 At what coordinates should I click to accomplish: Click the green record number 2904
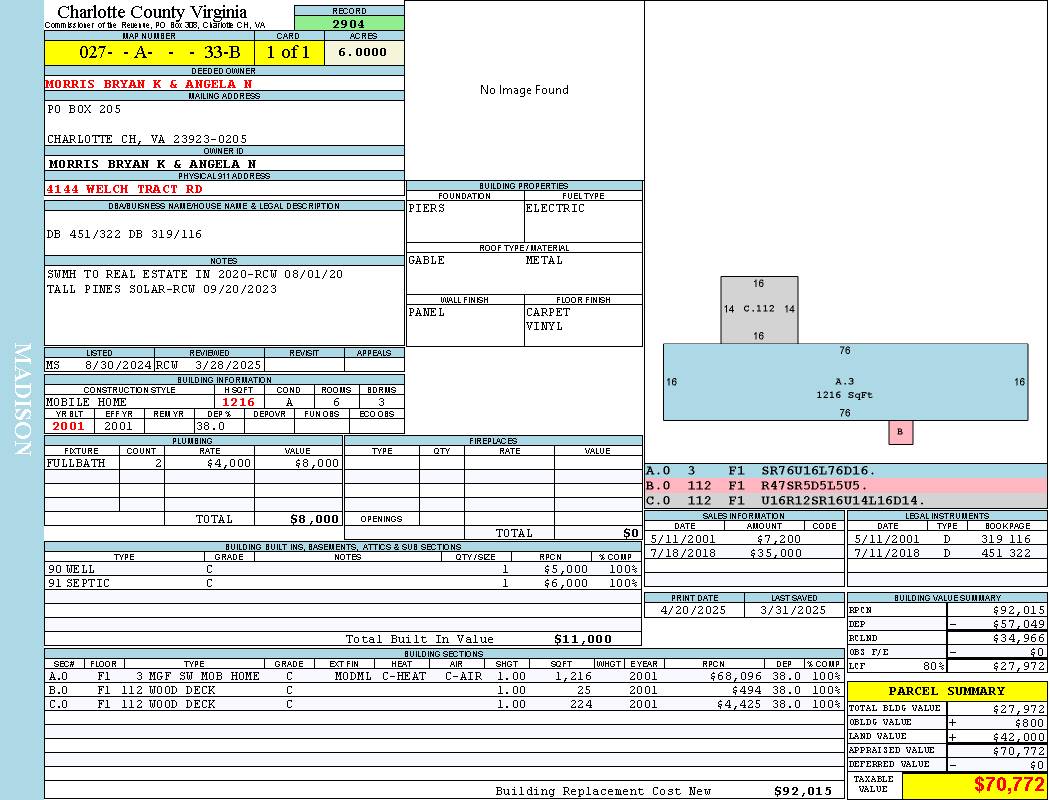coord(349,23)
